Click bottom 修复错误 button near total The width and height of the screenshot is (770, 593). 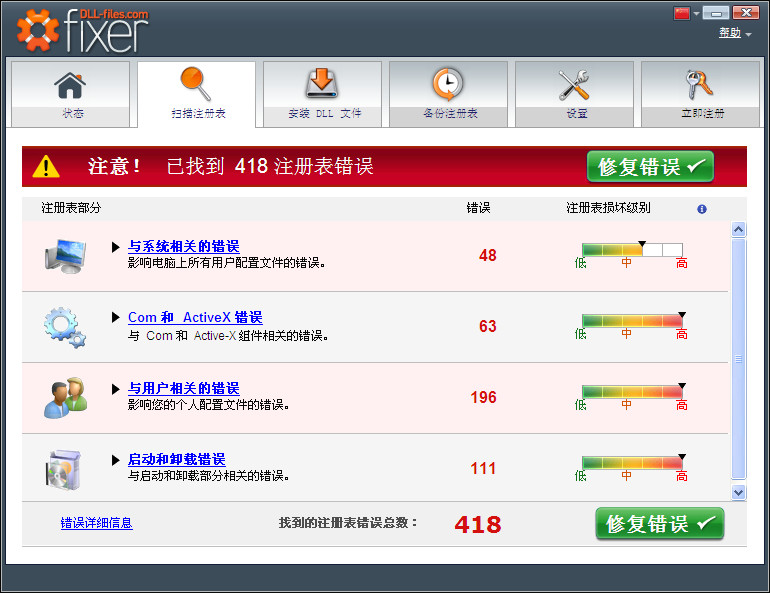click(x=660, y=524)
